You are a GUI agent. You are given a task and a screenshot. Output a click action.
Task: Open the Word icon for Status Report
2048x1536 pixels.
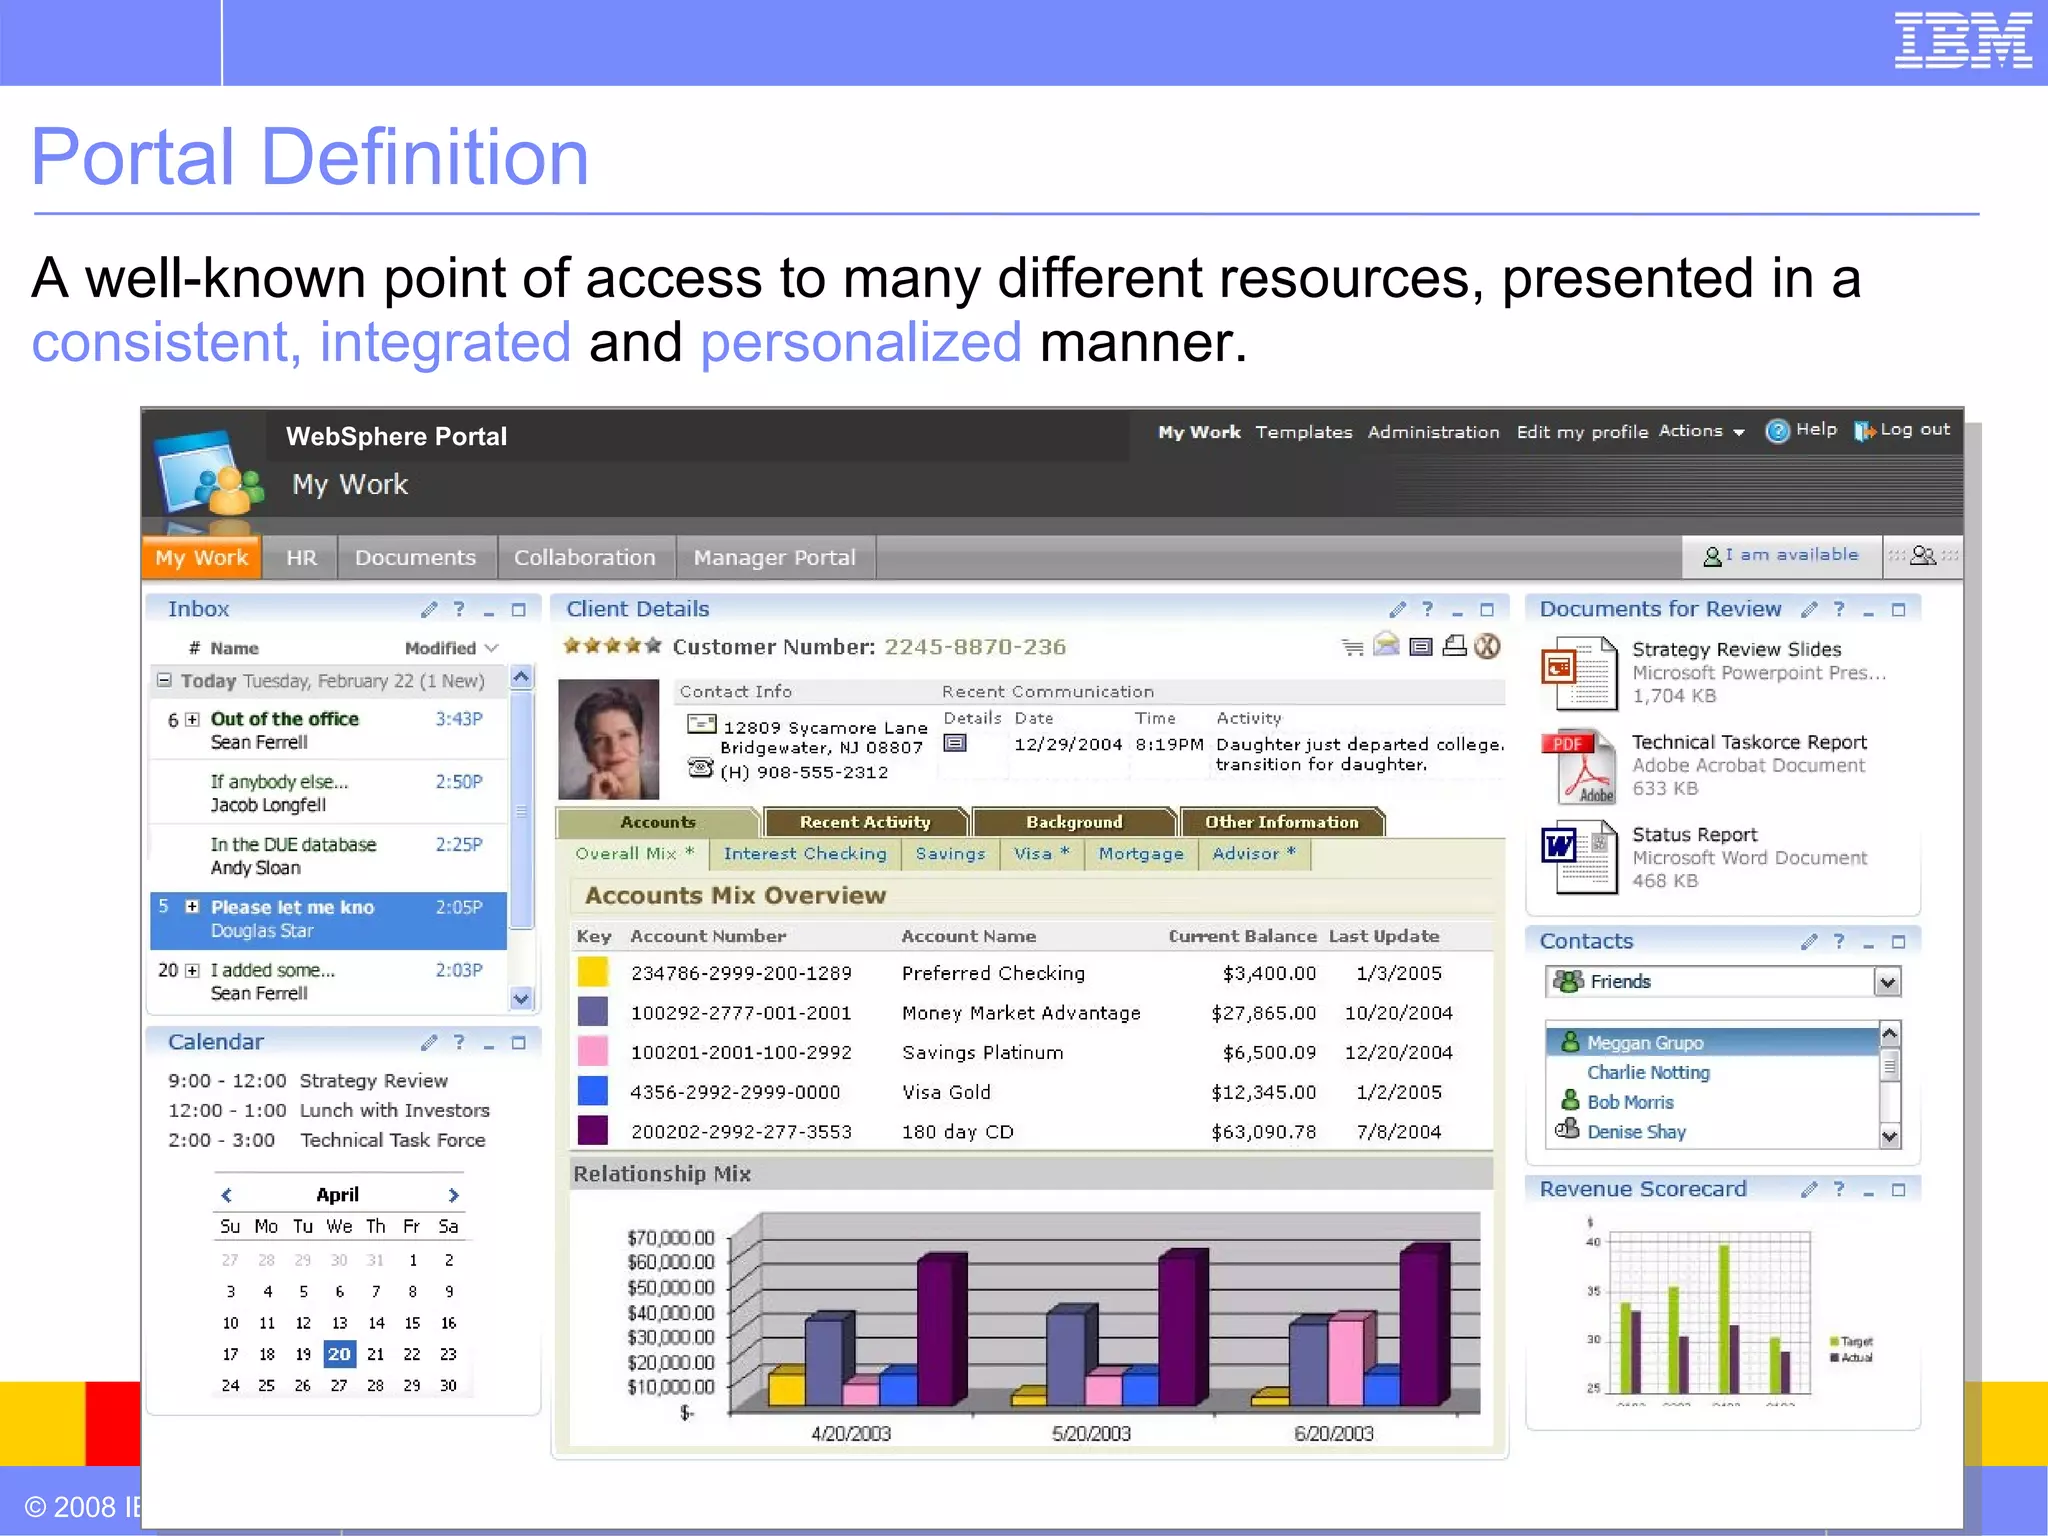pos(1579,857)
